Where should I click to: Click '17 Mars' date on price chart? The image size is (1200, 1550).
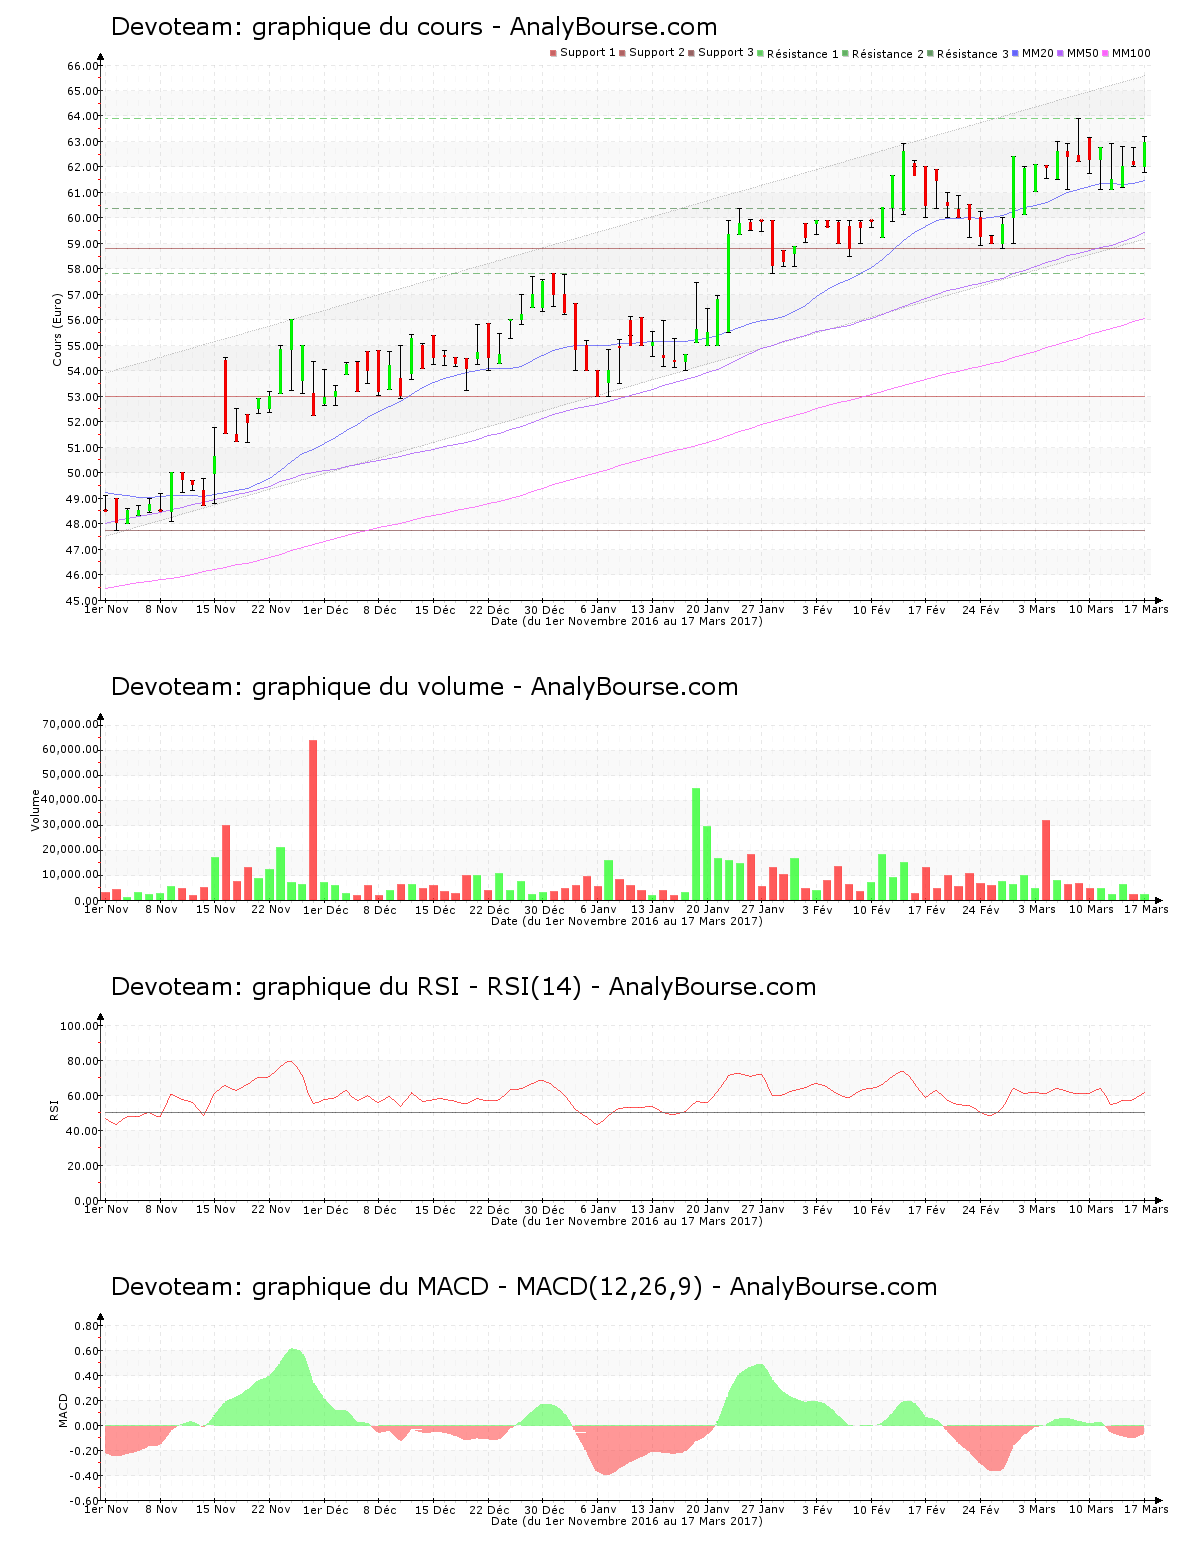(x=1146, y=610)
